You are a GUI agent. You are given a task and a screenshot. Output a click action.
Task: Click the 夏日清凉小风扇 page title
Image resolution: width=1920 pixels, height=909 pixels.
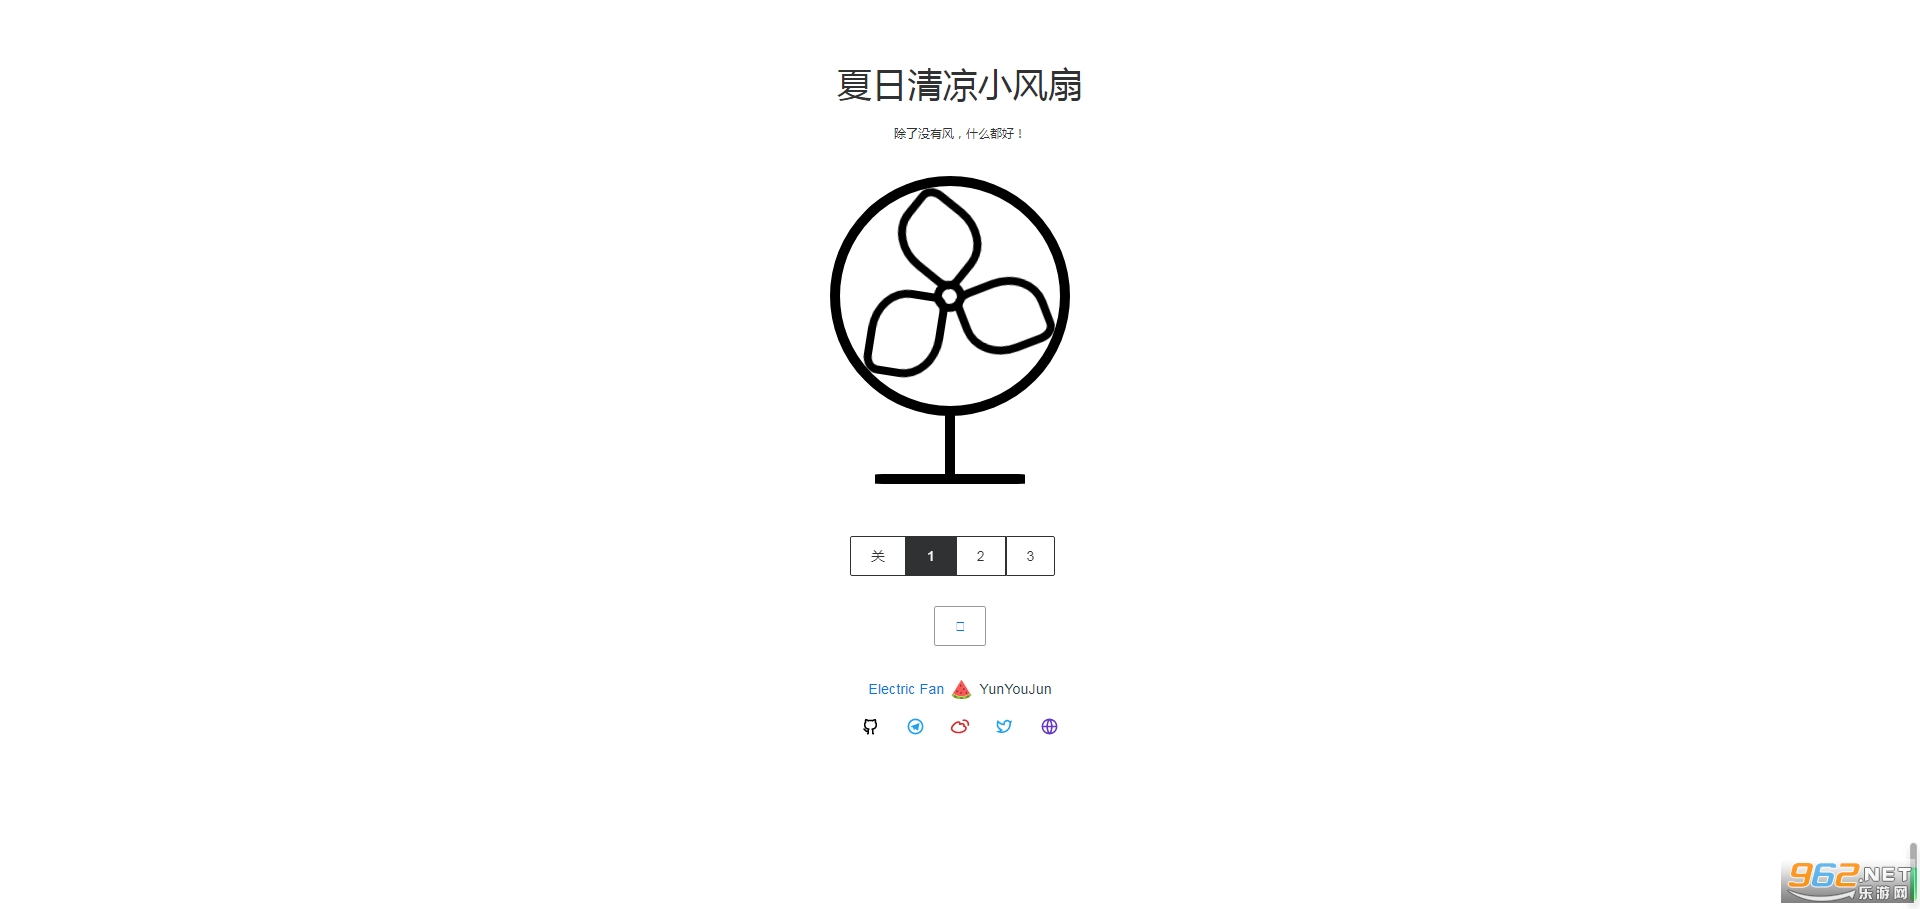pos(960,85)
